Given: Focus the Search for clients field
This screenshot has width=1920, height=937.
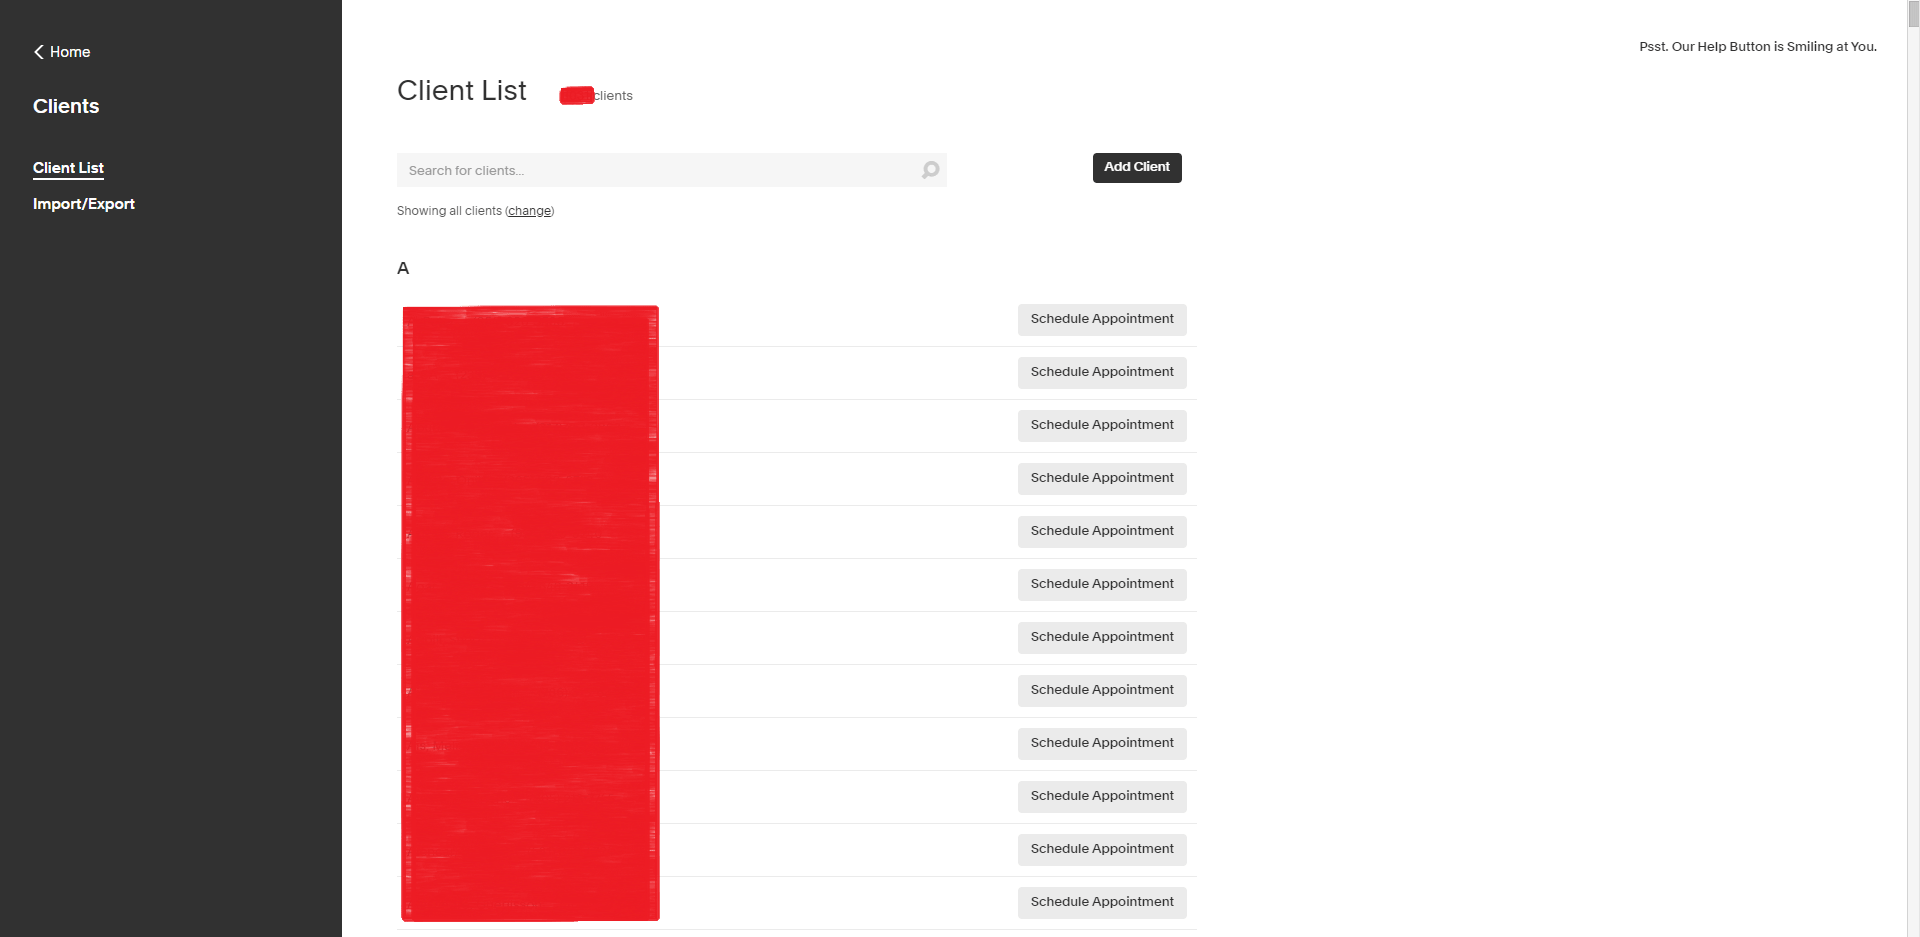Looking at the screenshot, I should tap(660, 170).
